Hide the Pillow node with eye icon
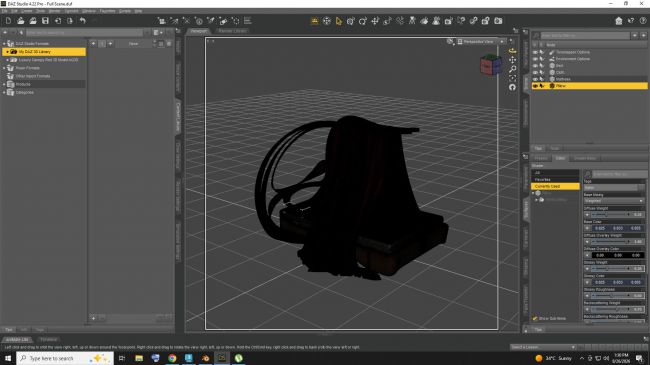 535,86
